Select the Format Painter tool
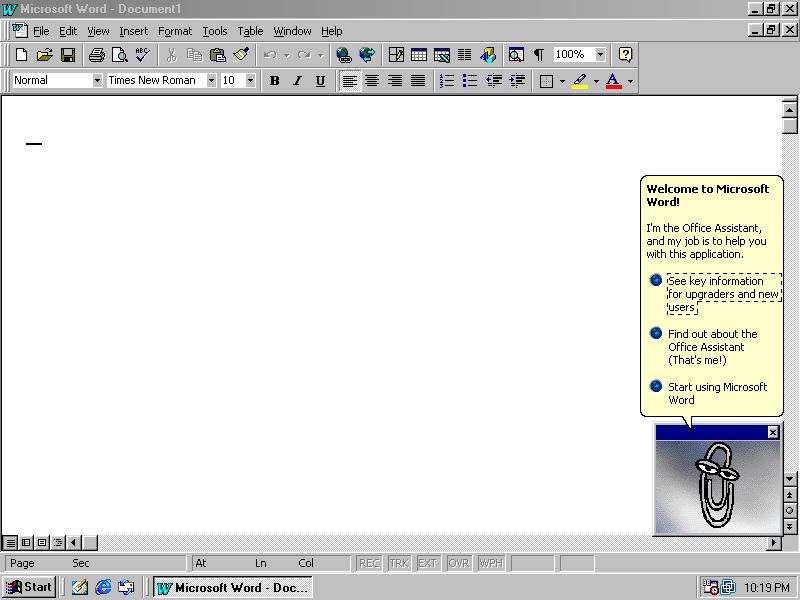Image resolution: width=800 pixels, height=600 pixels. click(x=240, y=55)
